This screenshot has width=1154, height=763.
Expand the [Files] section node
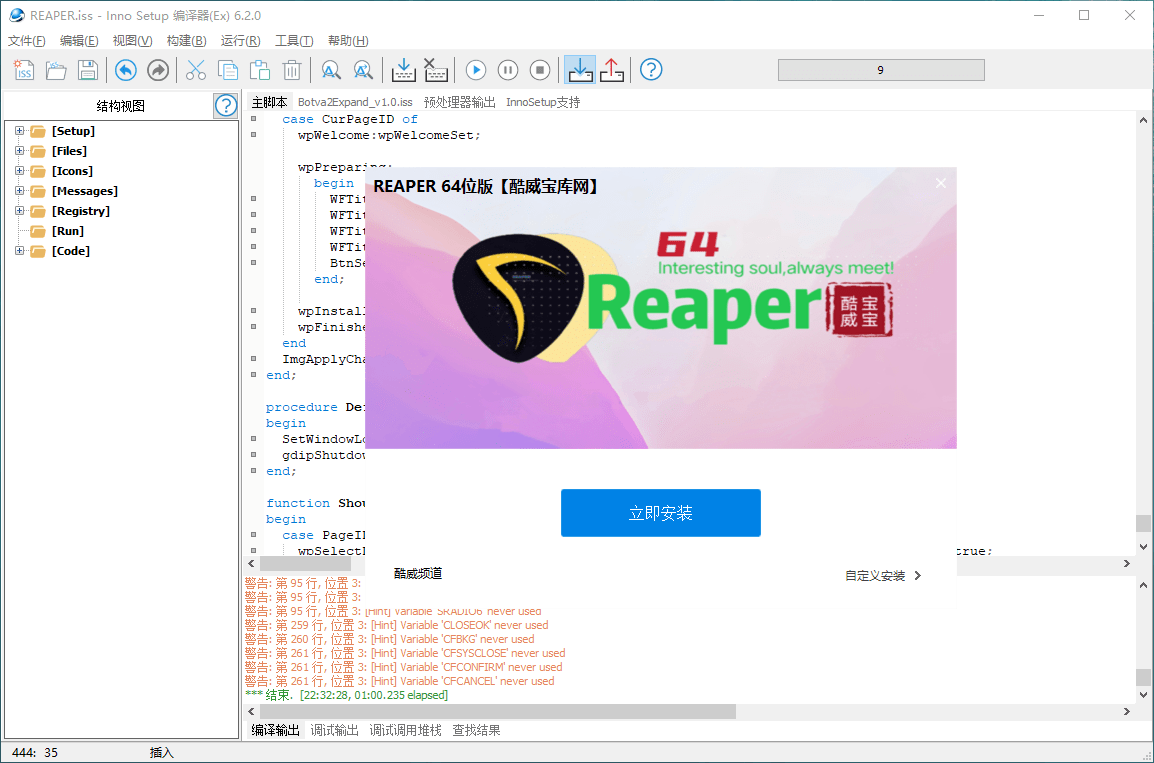20,151
